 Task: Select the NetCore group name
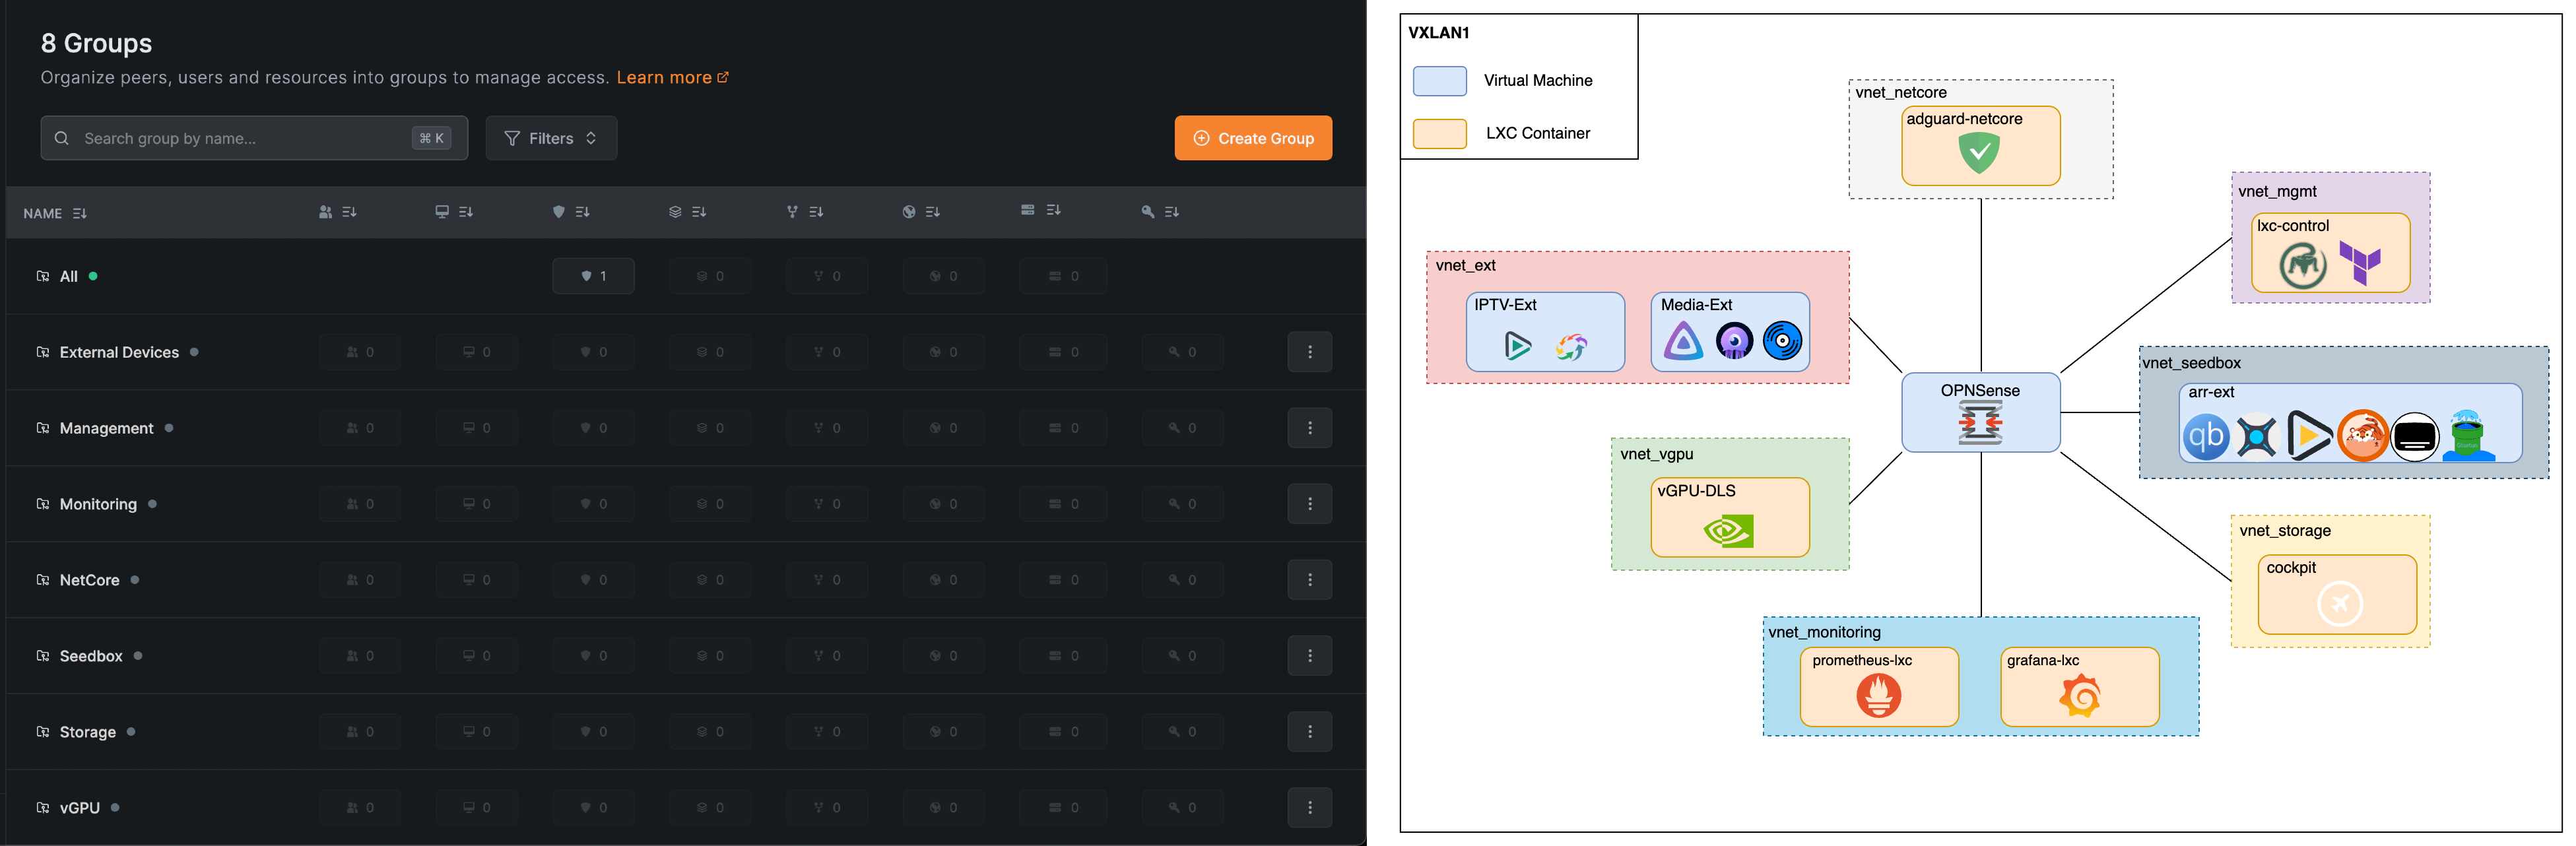tap(89, 580)
